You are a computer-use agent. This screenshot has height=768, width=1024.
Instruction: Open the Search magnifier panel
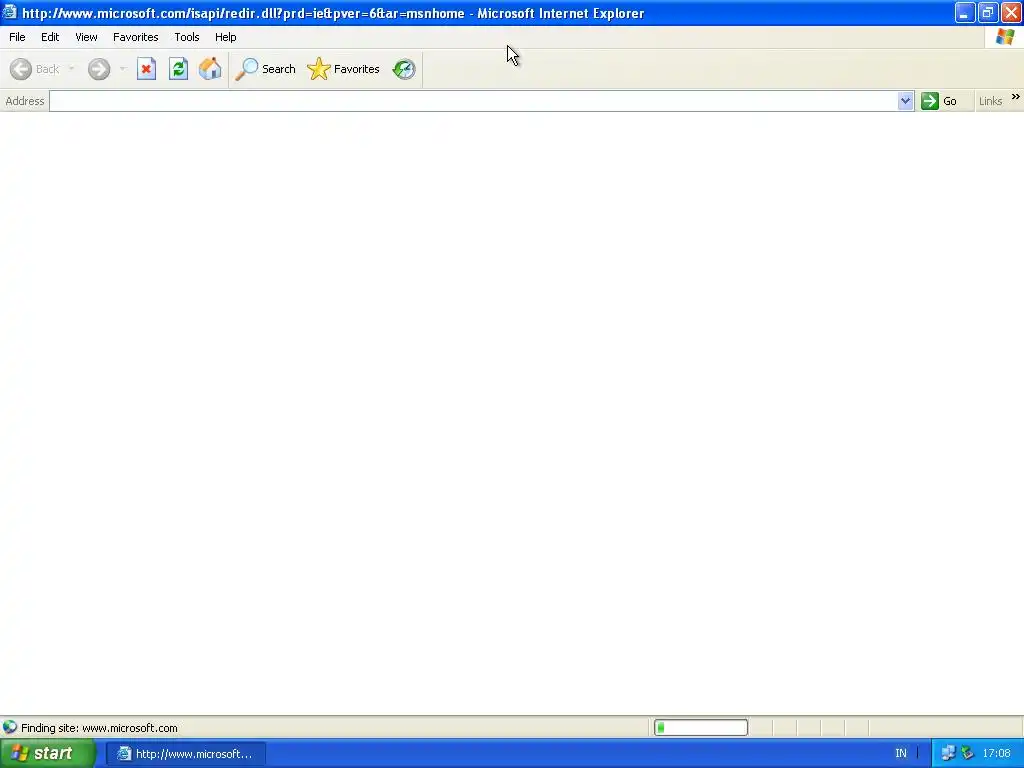(265, 69)
